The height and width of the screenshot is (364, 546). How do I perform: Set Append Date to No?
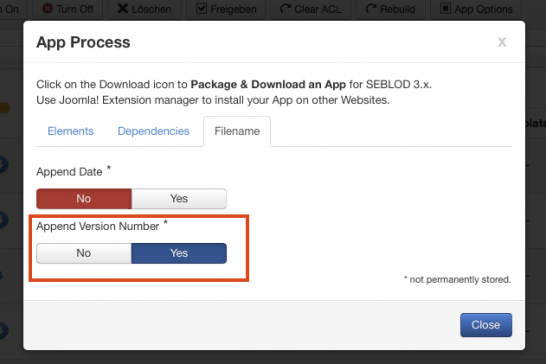(x=84, y=199)
